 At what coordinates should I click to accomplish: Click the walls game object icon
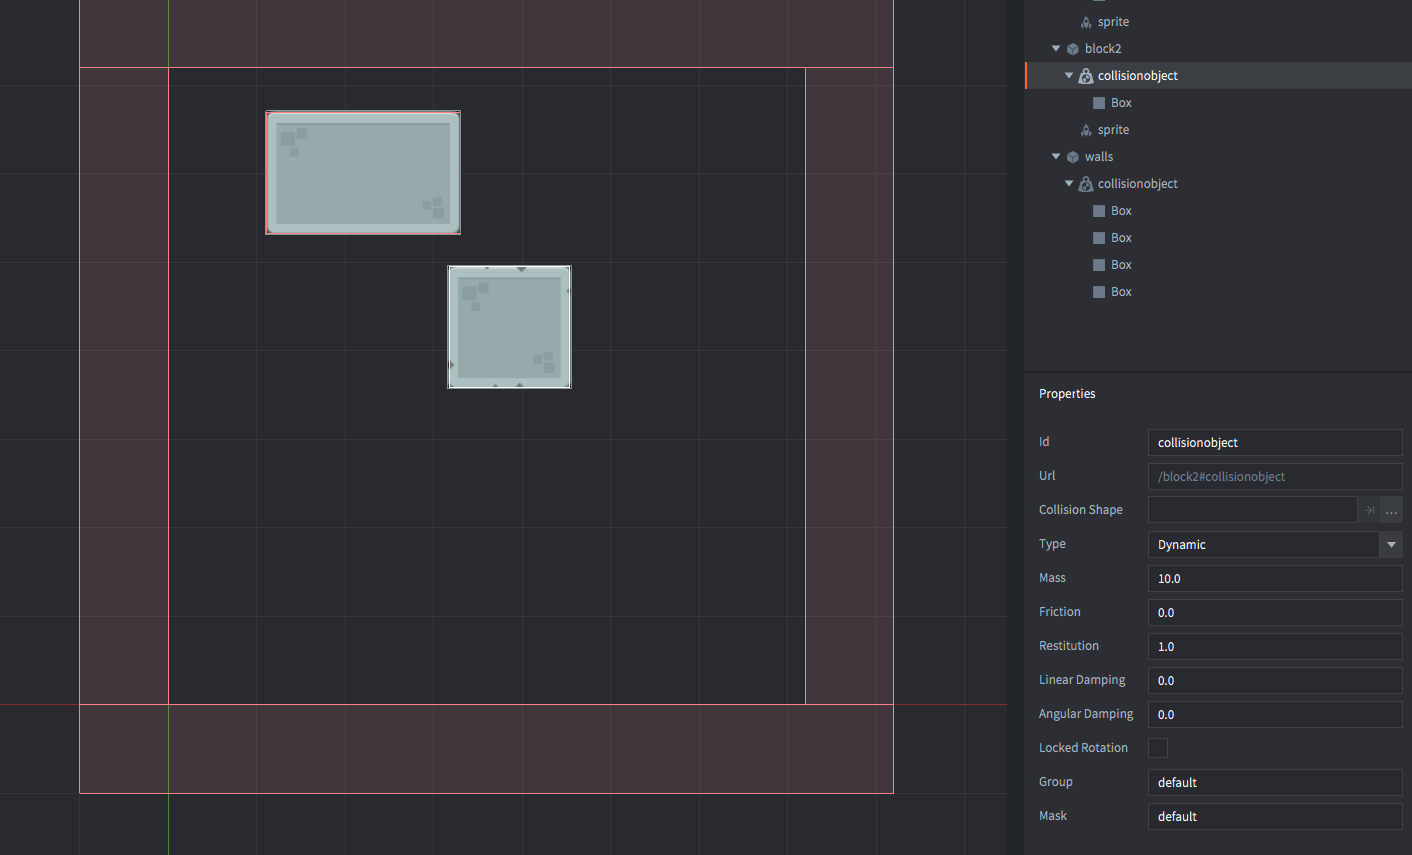1072,157
